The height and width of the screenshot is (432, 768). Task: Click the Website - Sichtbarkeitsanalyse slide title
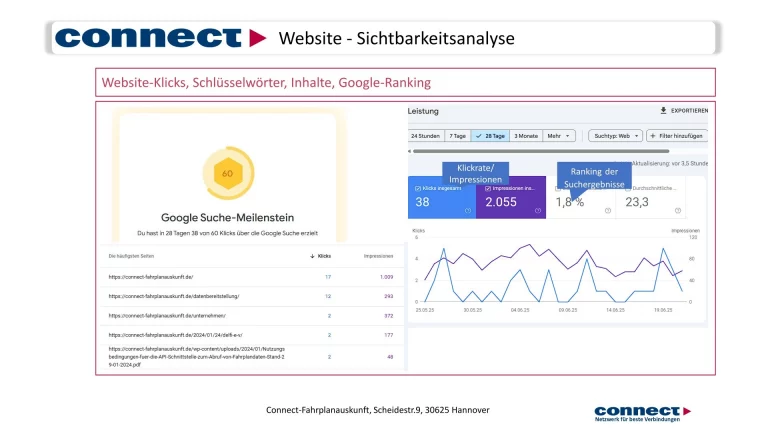pyautogui.click(x=397, y=38)
